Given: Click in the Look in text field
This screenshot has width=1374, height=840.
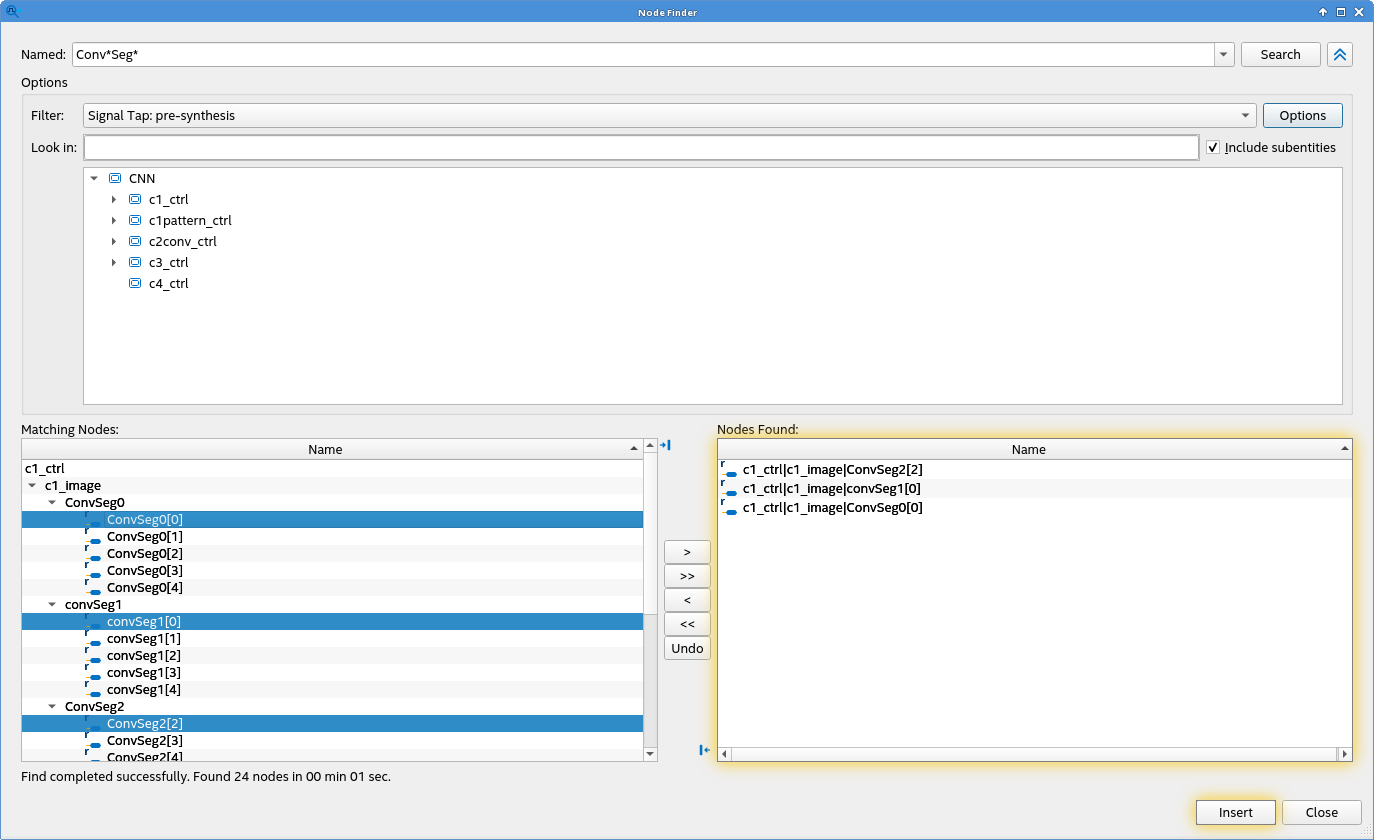Looking at the screenshot, I should click(x=640, y=148).
